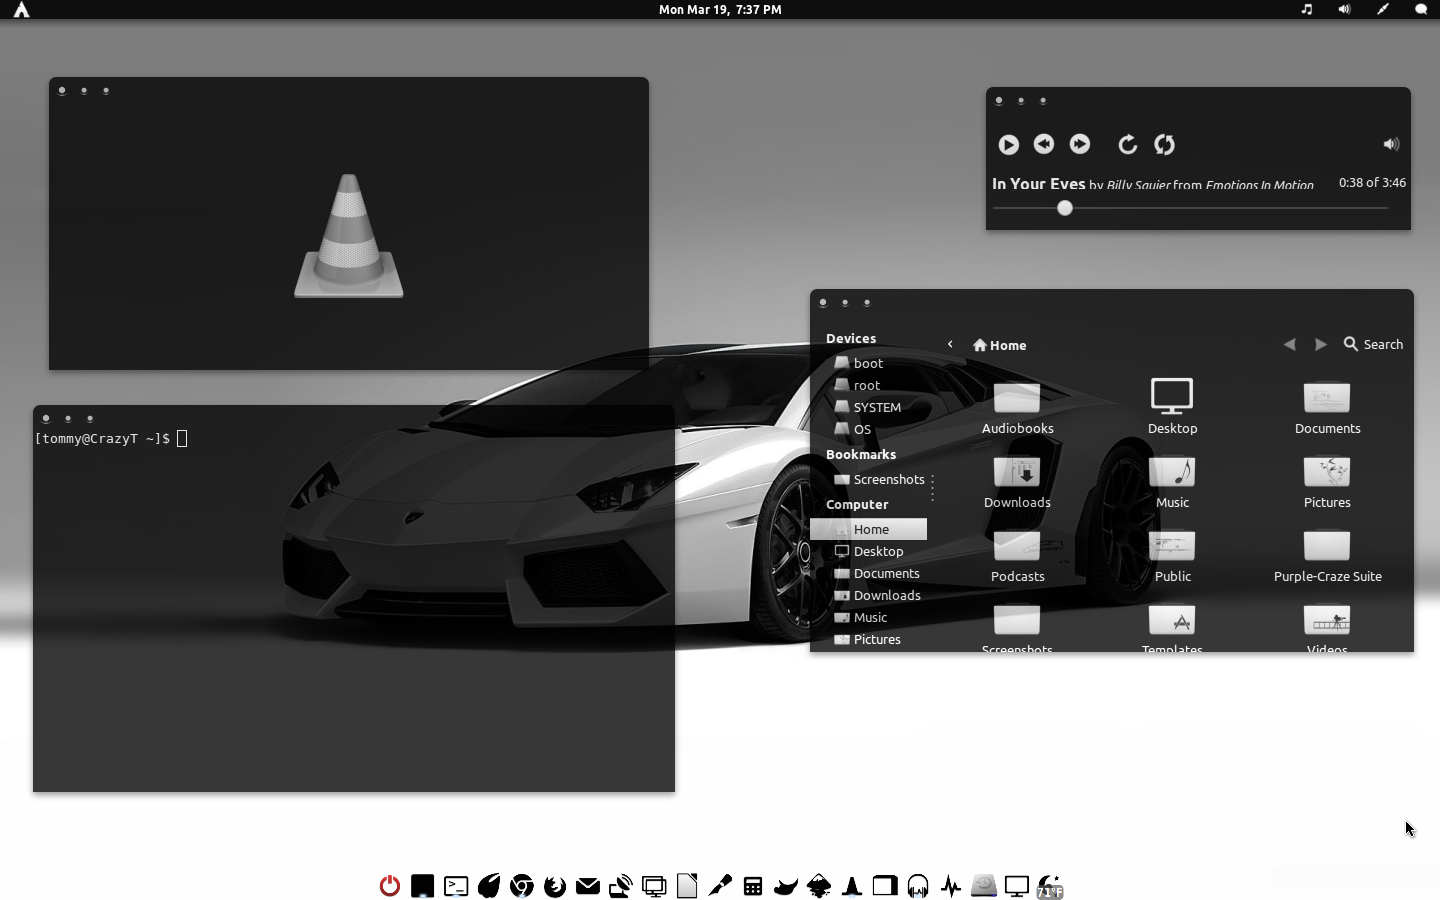Viewport: 1440px width, 900px height.
Task: Open the Arch logo activities menu
Action: point(21,10)
